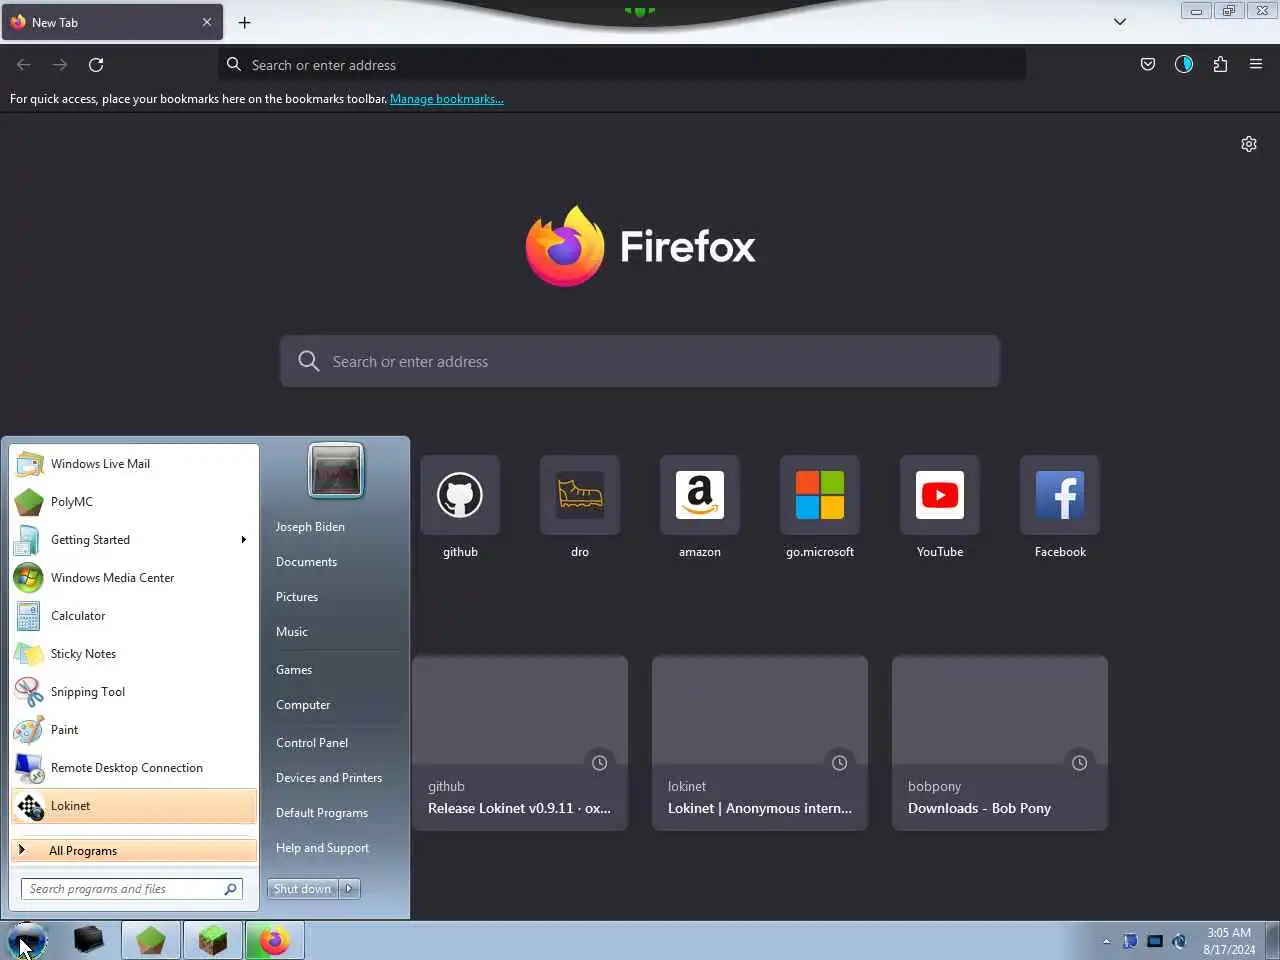
Task: Launch Paint from Start menu
Action: (x=134, y=730)
